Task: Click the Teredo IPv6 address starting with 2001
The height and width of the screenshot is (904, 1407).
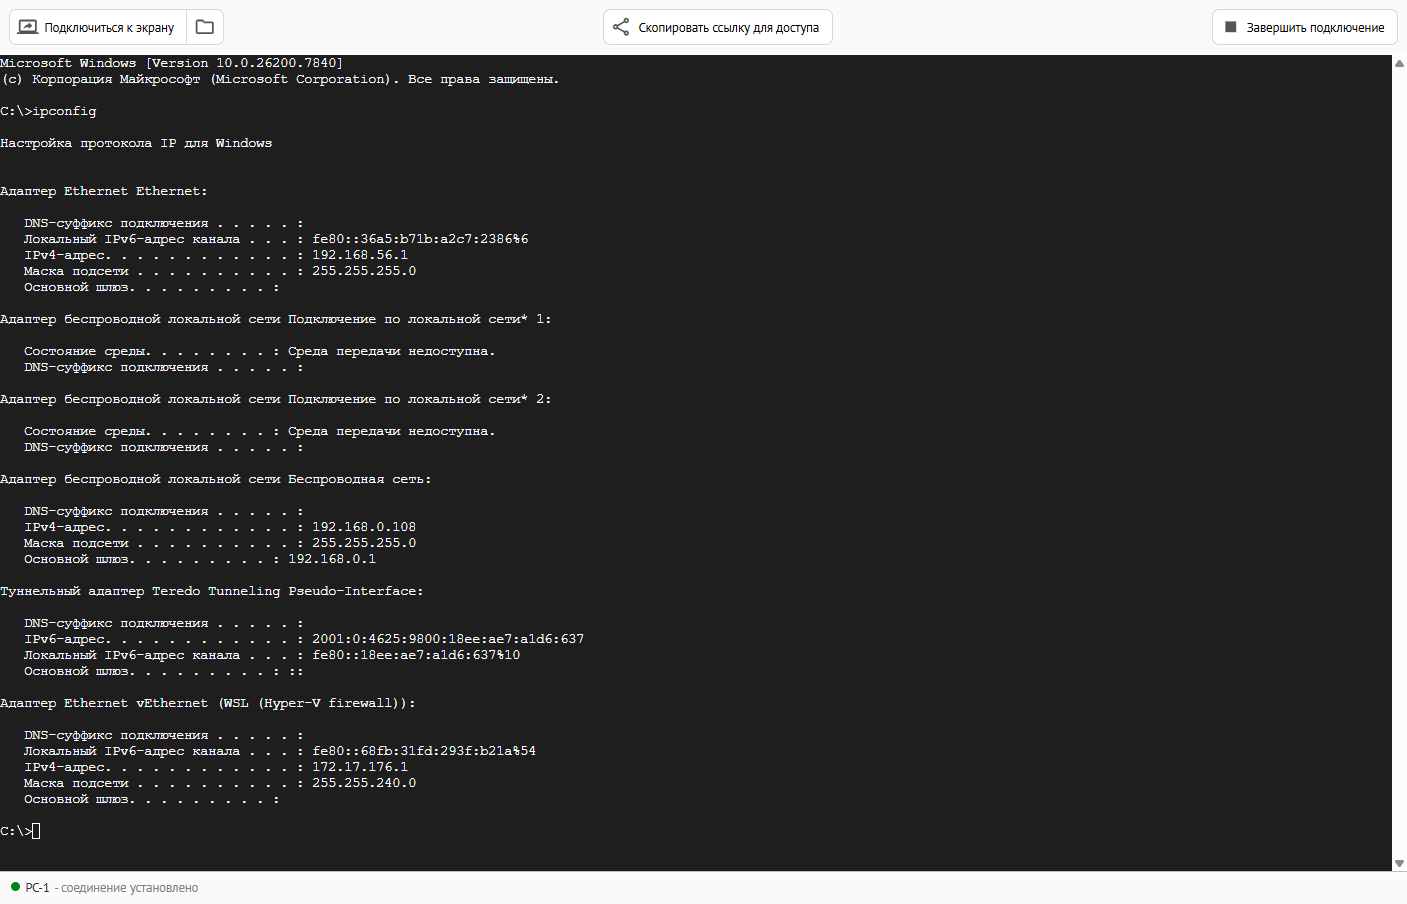Action: [448, 639]
